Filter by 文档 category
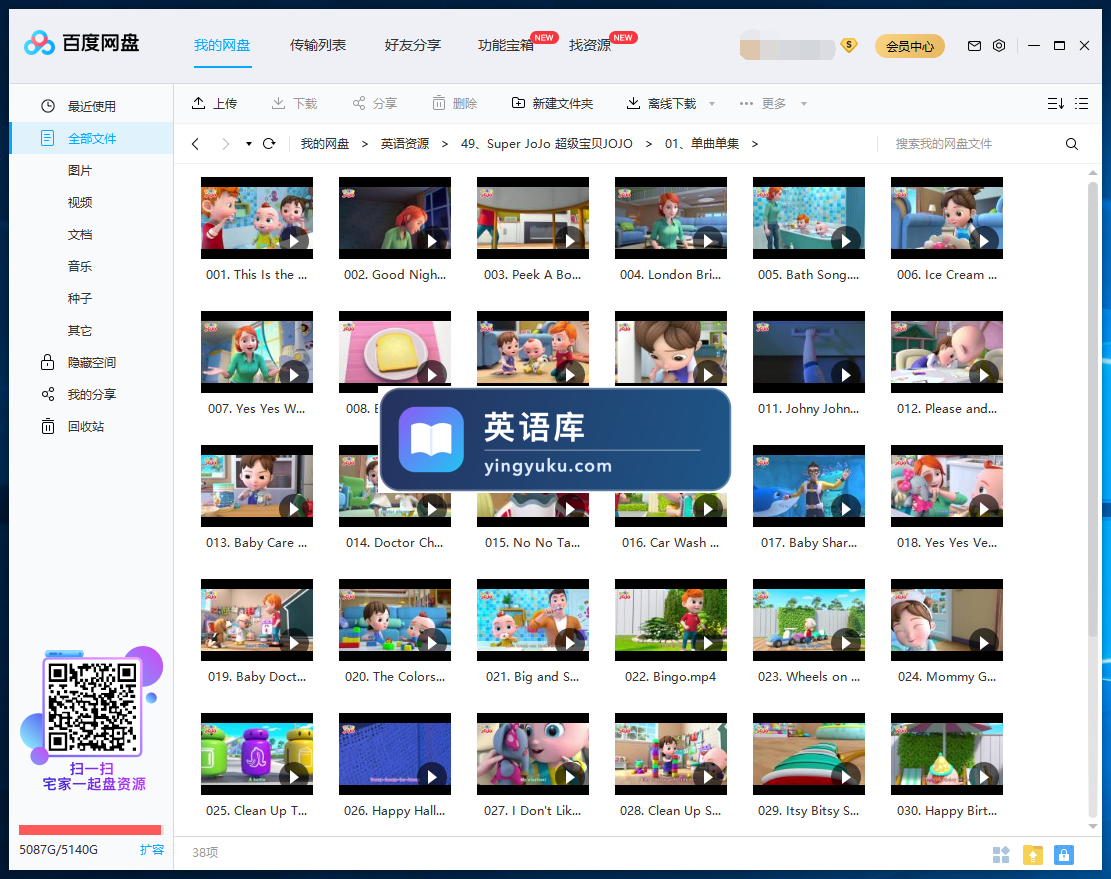The image size is (1111, 879). 80,234
